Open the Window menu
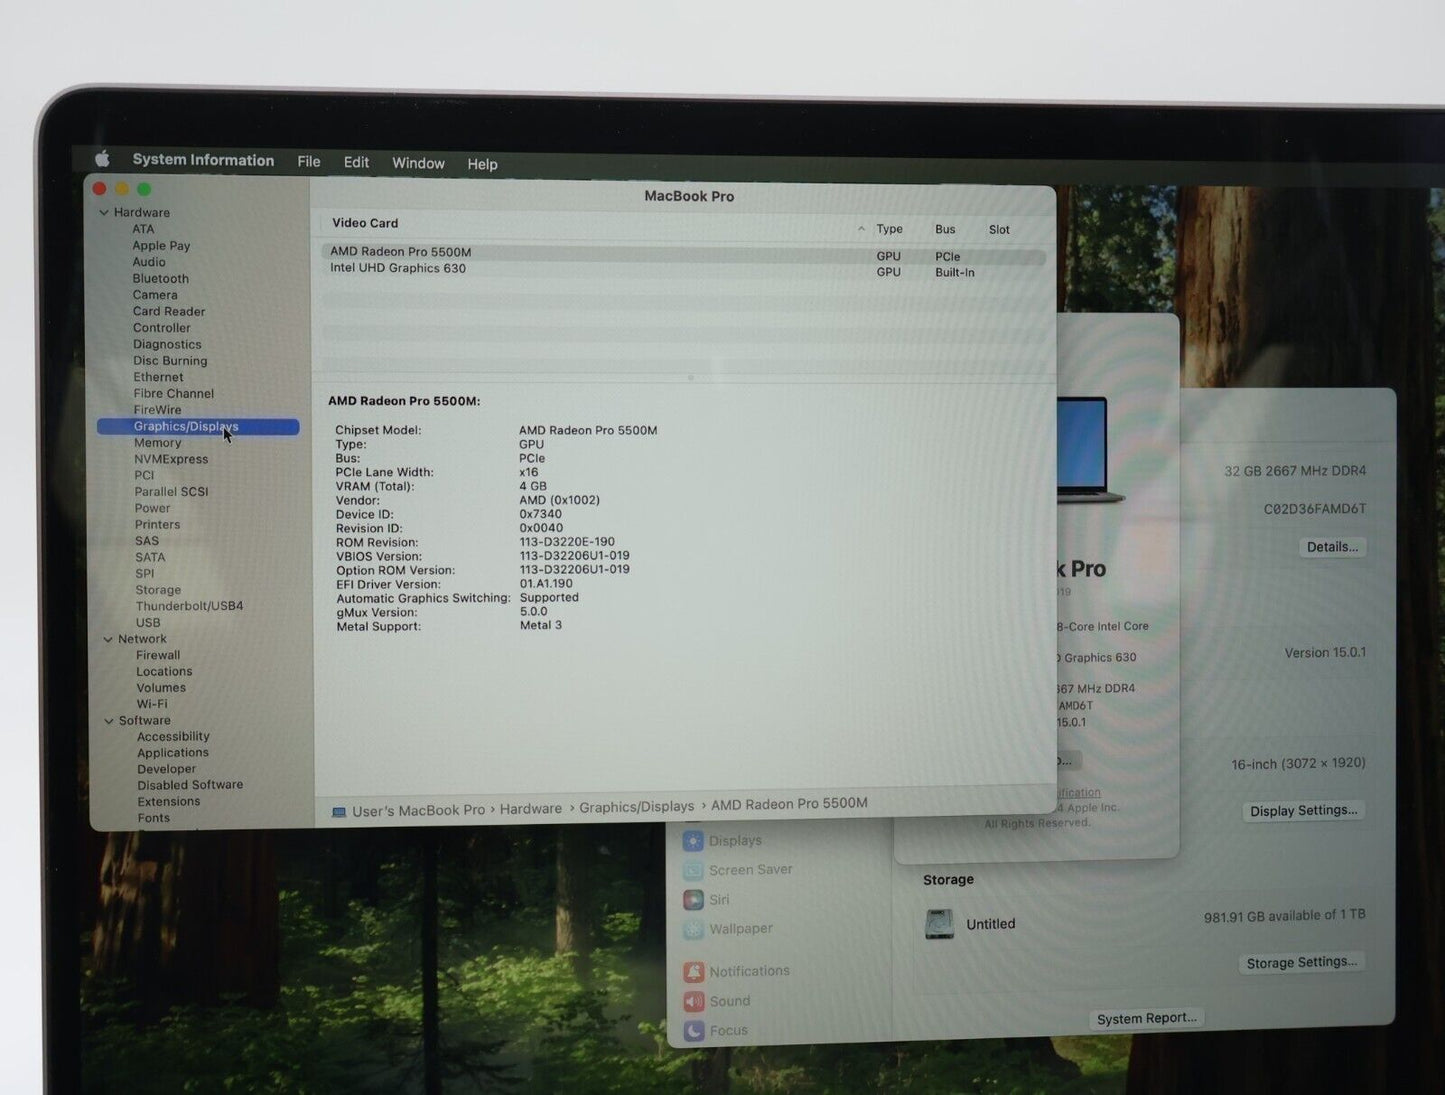 click(x=418, y=164)
